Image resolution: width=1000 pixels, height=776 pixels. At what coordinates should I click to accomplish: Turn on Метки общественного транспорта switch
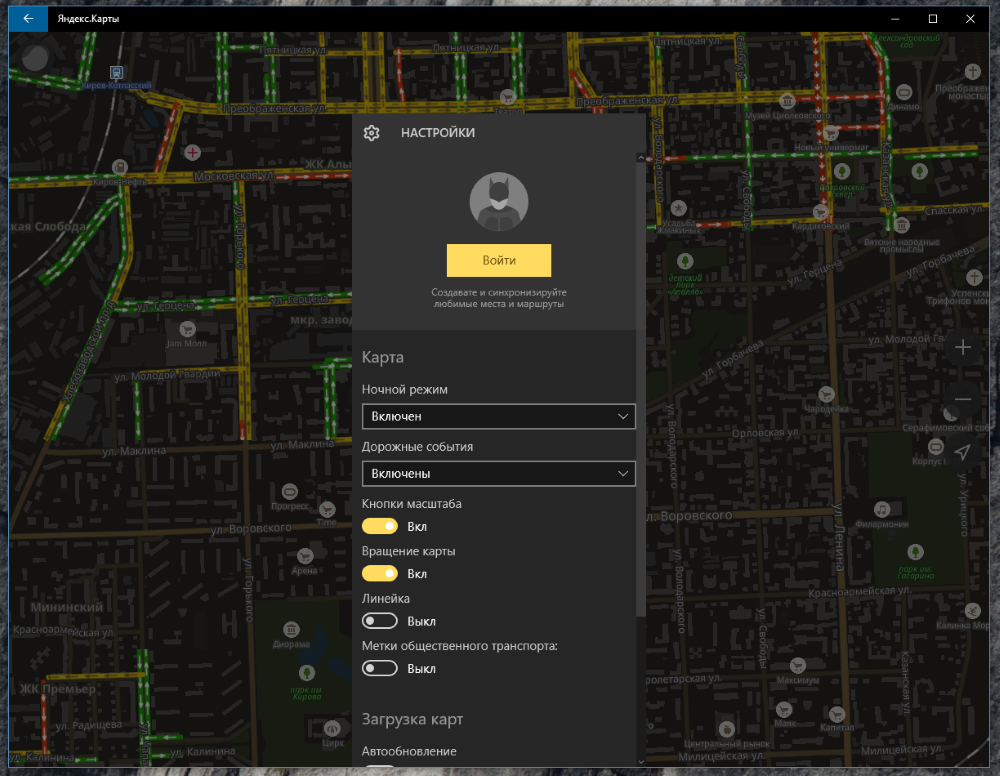pyautogui.click(x=380, y=668)
